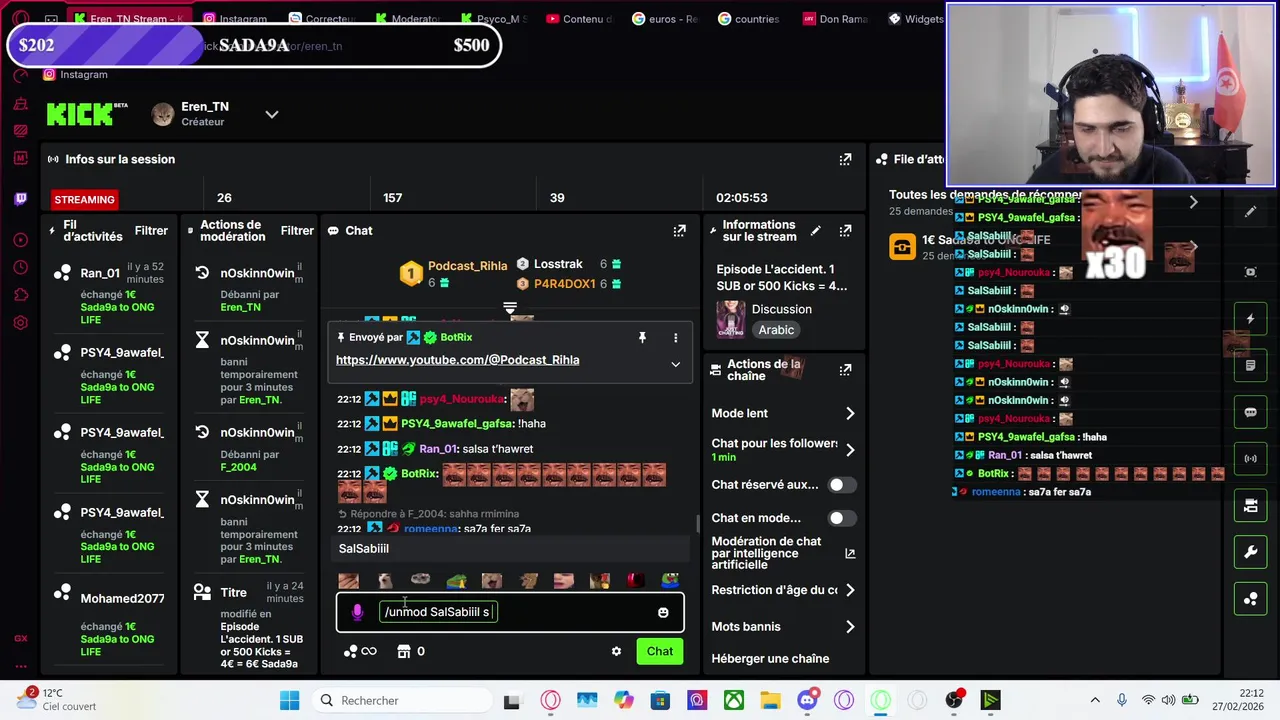Toggle Chat en mode... switch
Screen dimensions: 1280x720
point(842,518)
